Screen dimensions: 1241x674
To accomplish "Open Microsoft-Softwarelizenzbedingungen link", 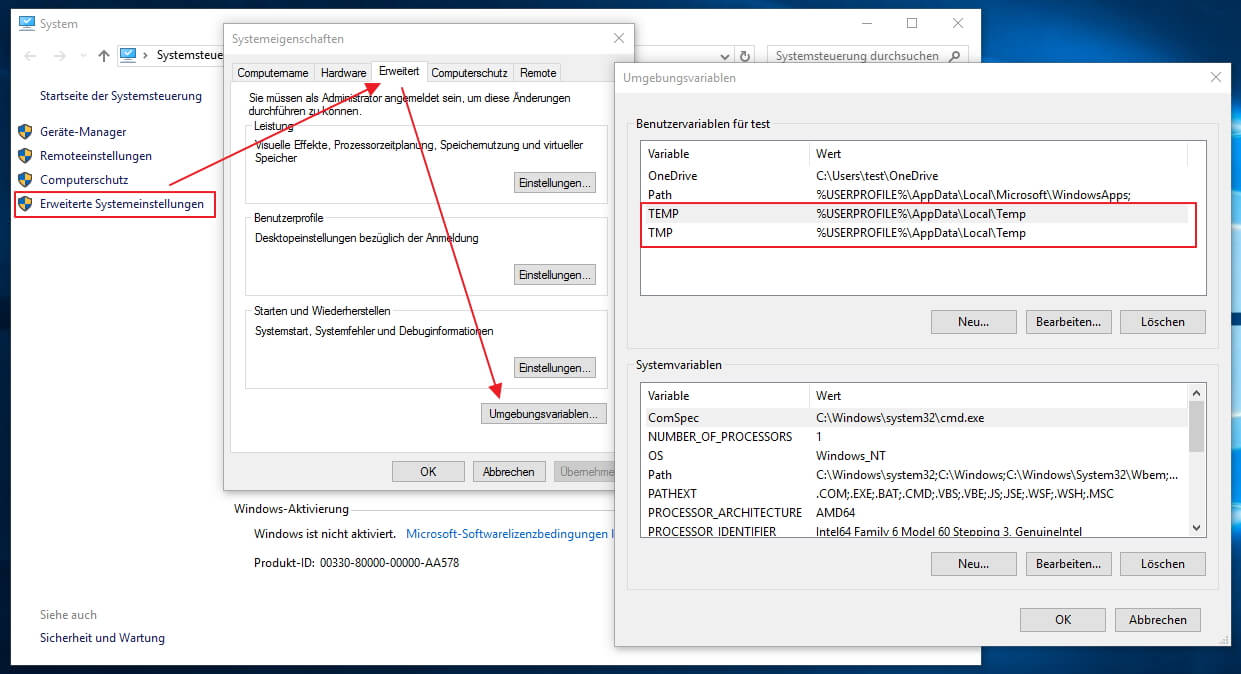I will pos(508,534).
